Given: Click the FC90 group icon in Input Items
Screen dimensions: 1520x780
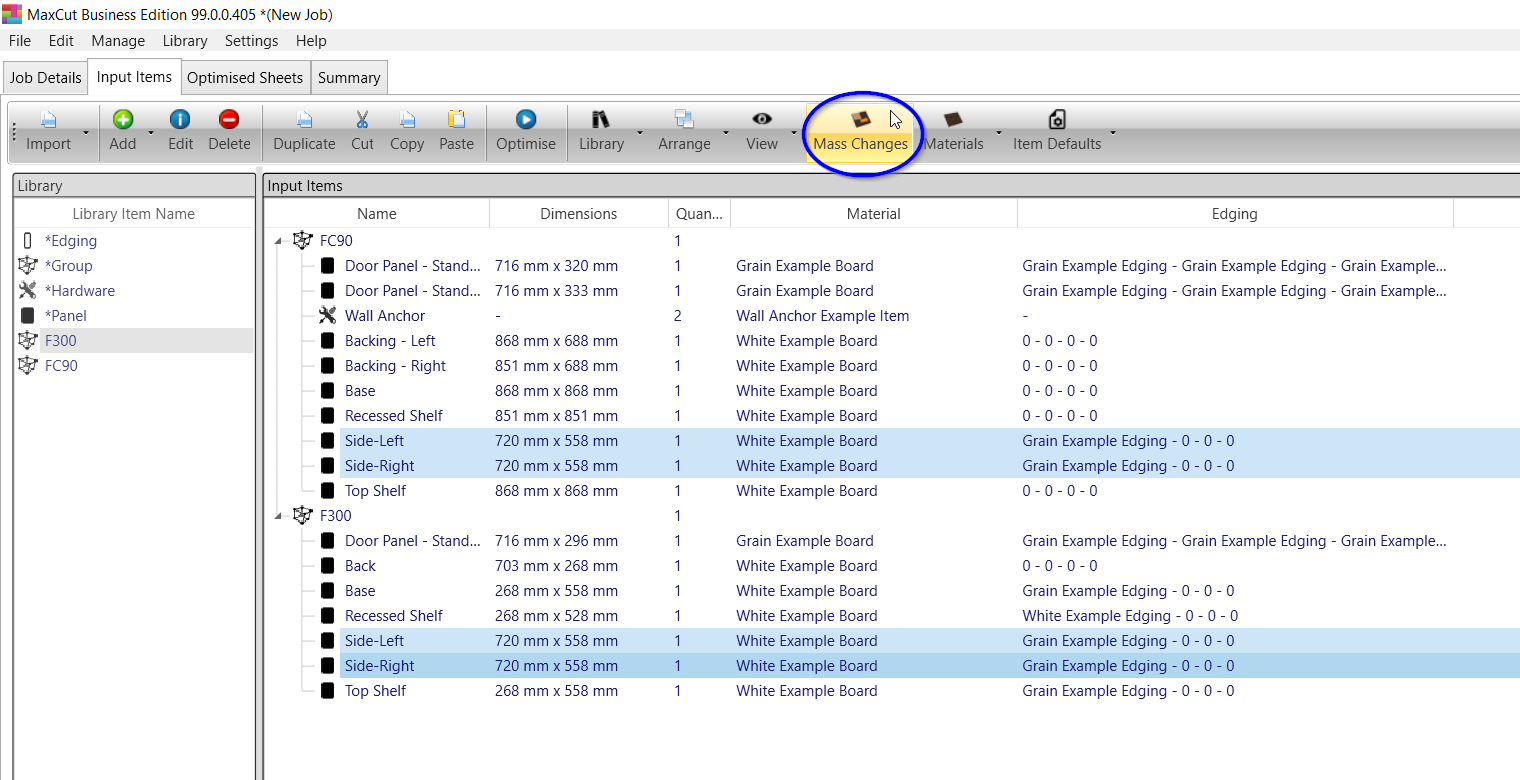Looking at the screenshot, I should click(303, 241).
